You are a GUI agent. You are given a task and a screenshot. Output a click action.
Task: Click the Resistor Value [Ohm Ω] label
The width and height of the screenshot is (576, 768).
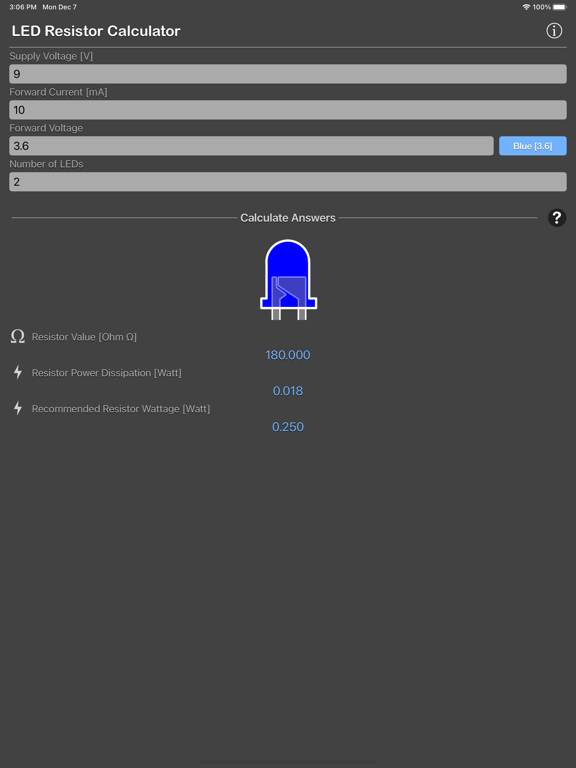click(x=84, y=337)
